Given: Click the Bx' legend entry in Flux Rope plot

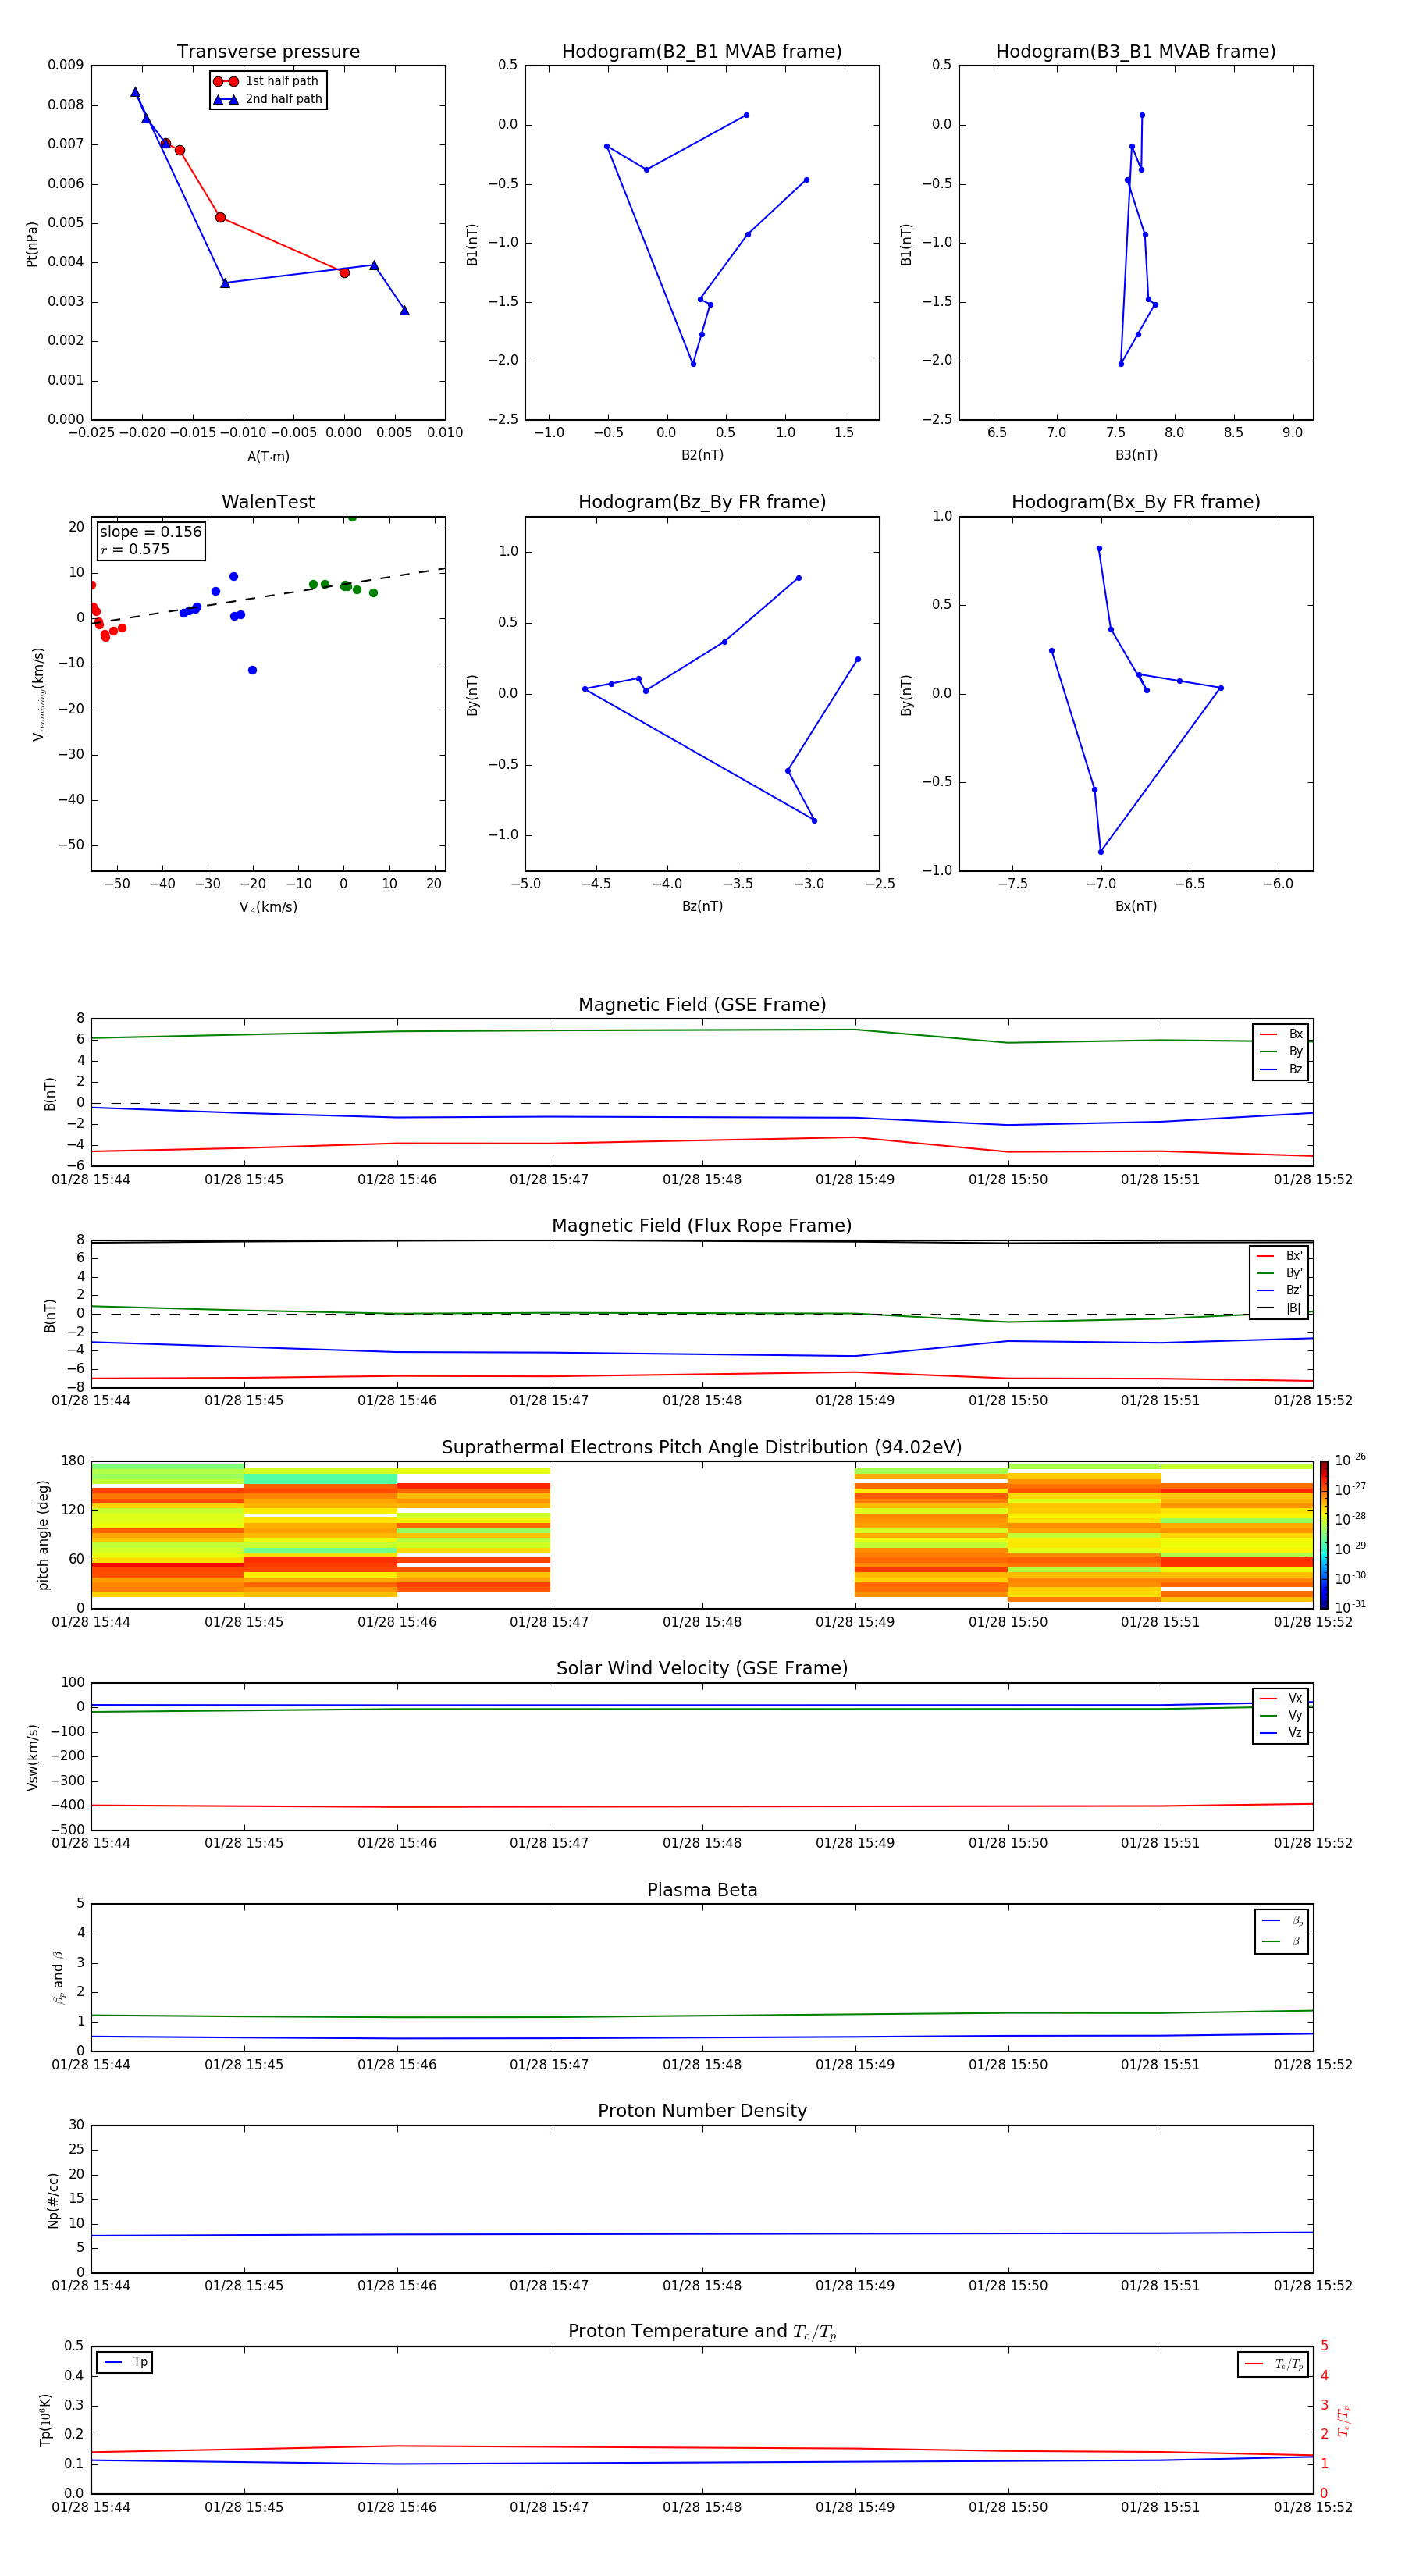Looking at the screenshot, I should click(1279, 1256).
